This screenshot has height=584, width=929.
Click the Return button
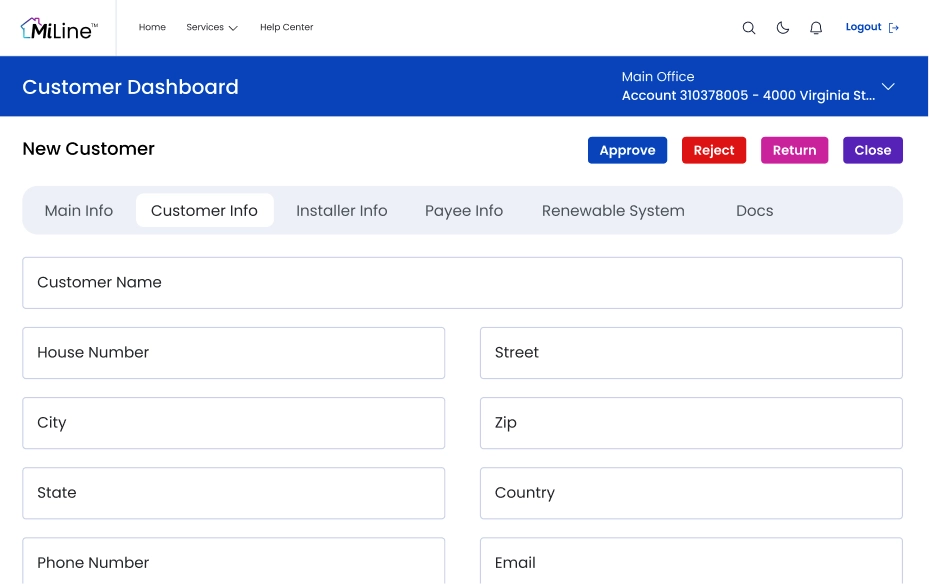795,150
